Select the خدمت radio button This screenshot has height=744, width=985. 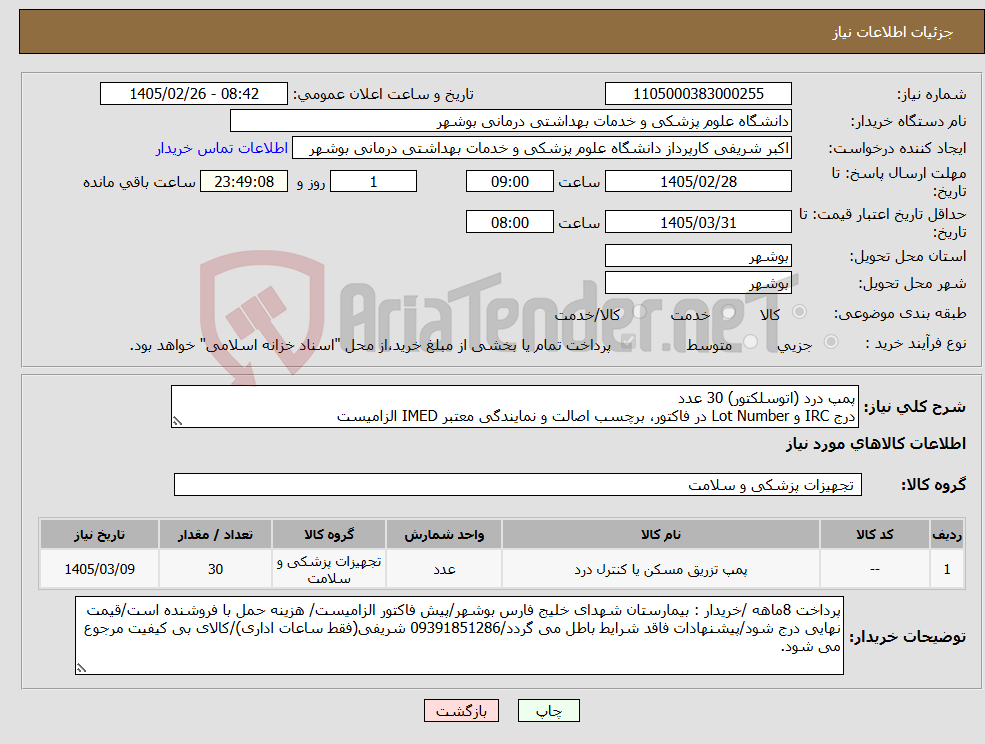(x=728, y=312)
